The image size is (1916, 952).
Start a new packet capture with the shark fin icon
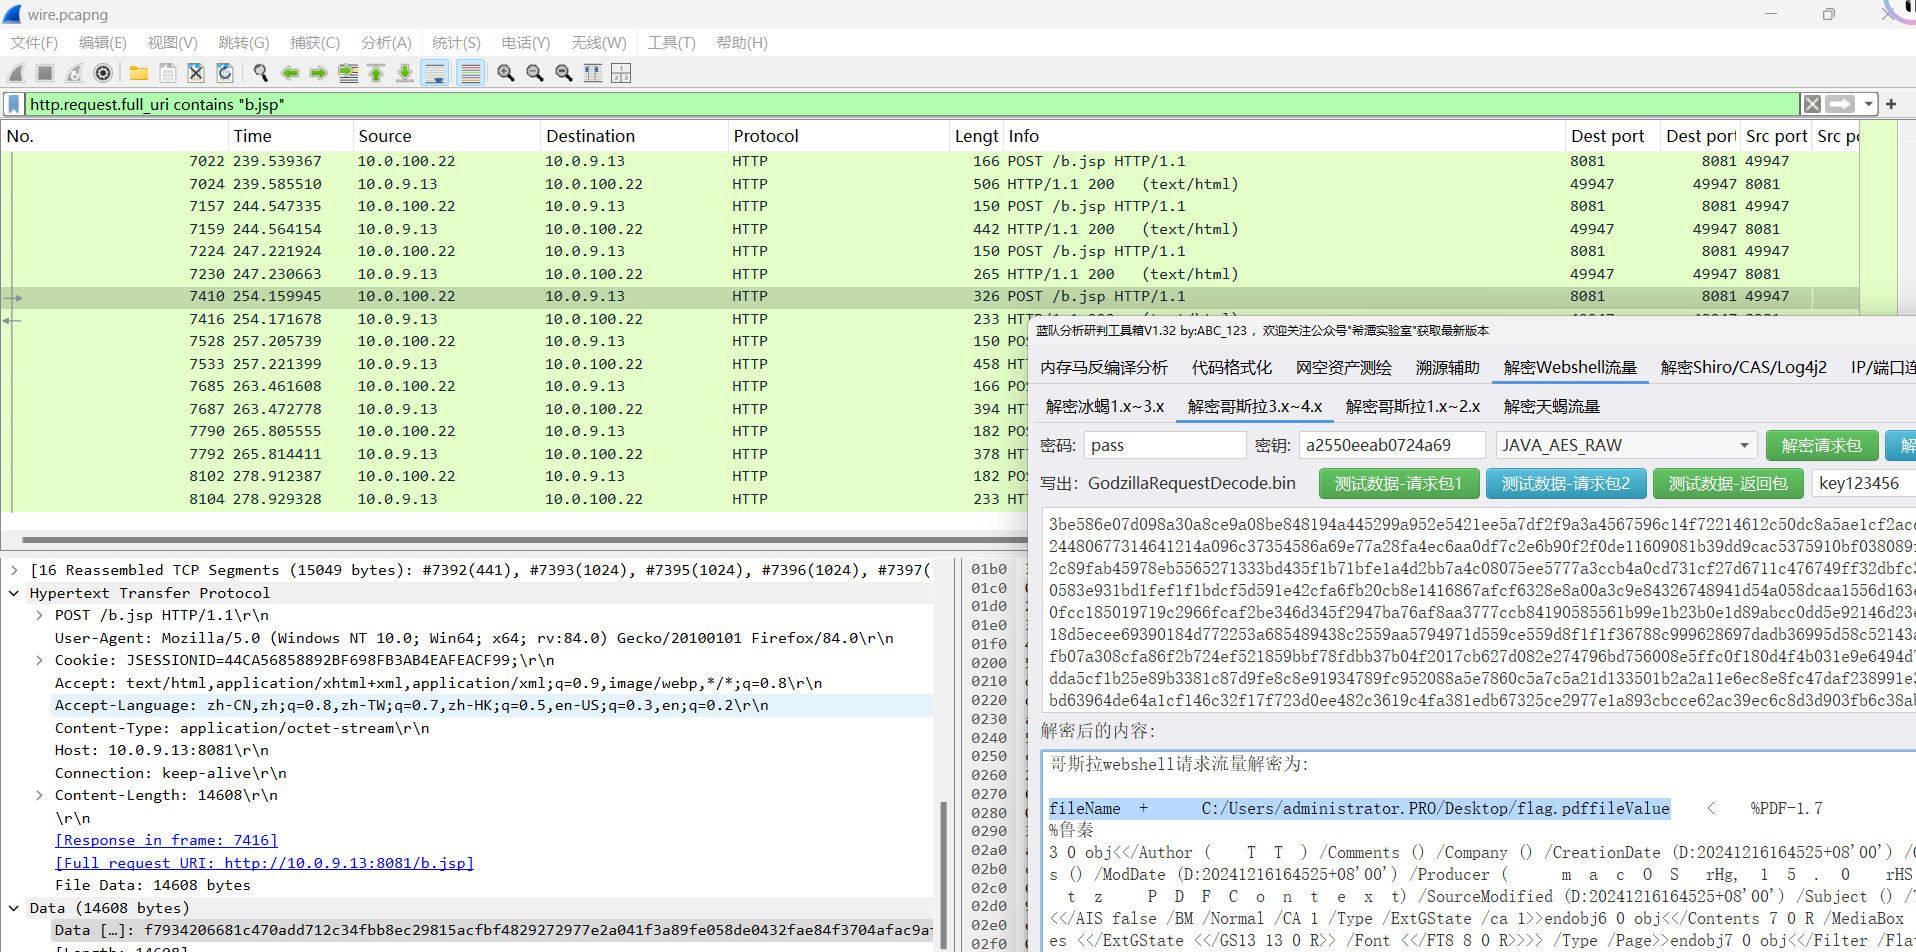click(16, 73)
